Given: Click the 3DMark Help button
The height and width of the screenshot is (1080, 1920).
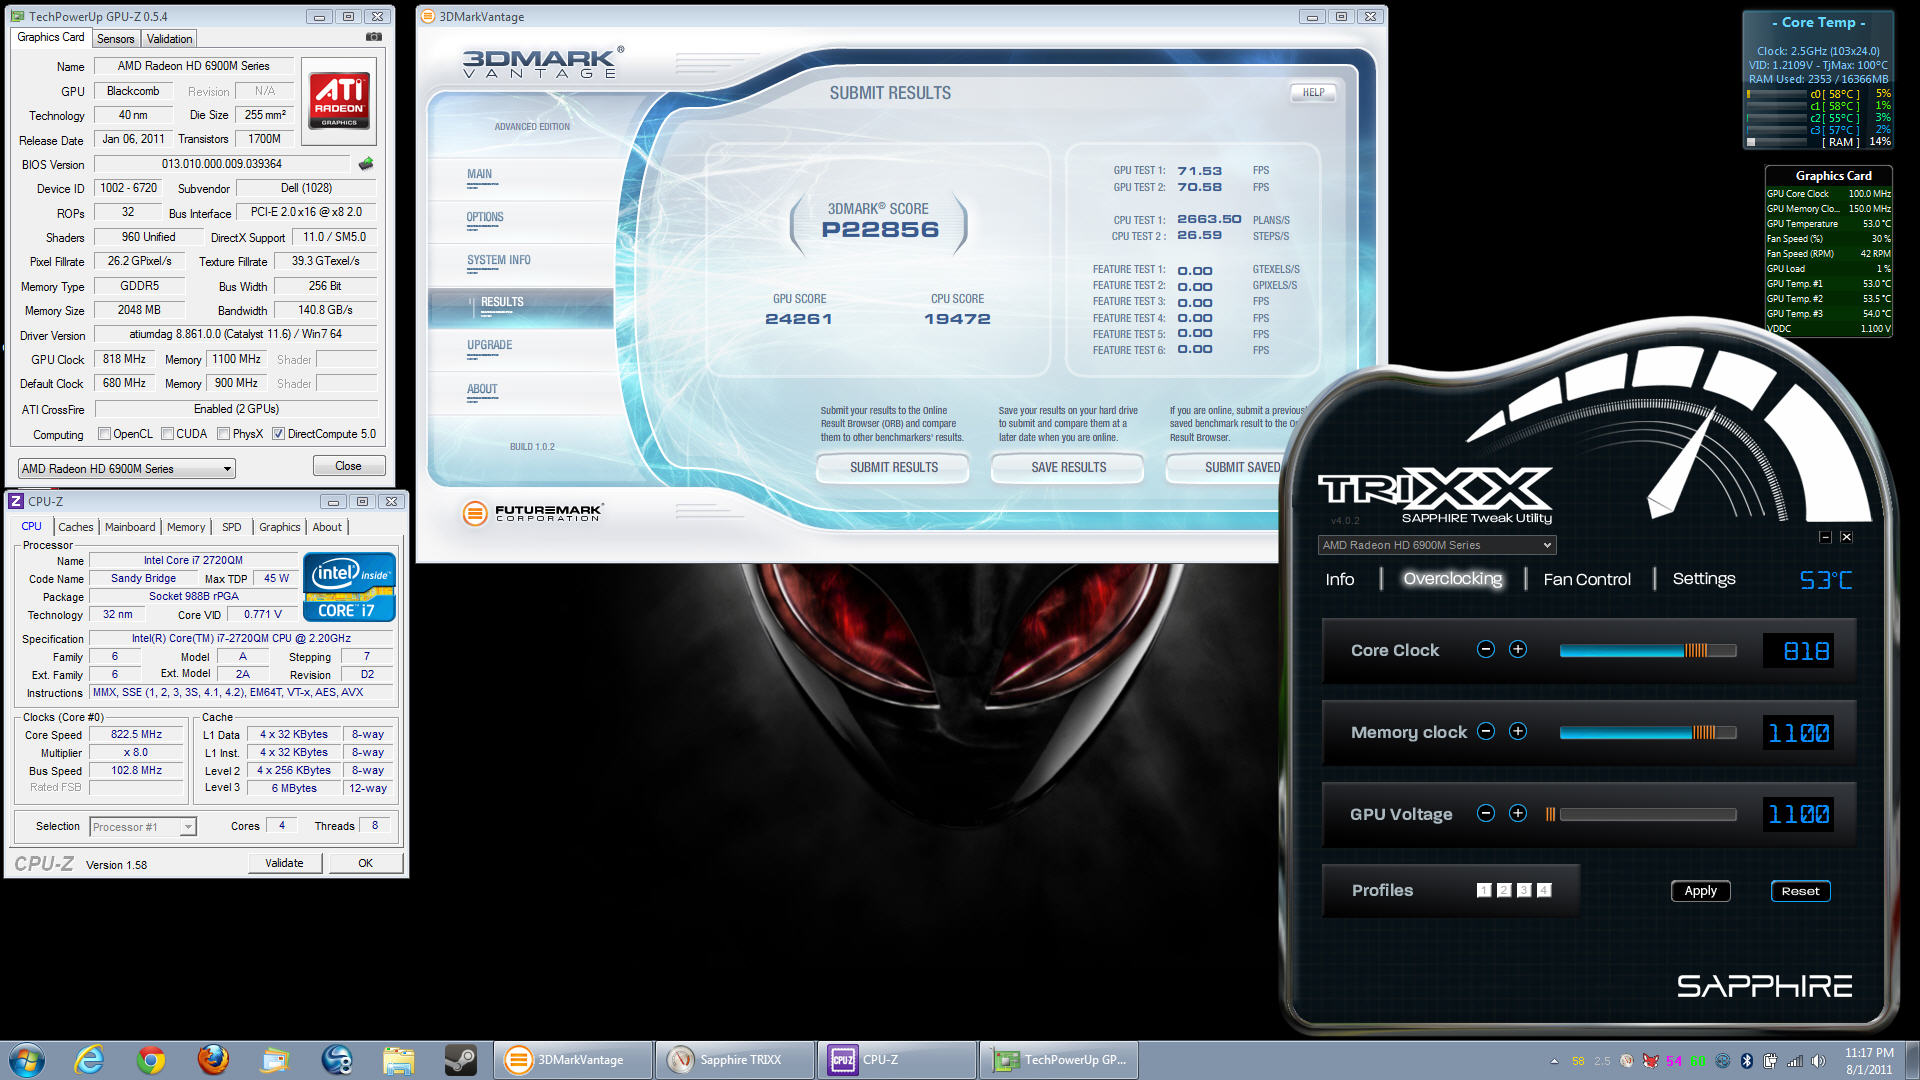Looking at the screenshot, I should click(x=1313, y=92).
